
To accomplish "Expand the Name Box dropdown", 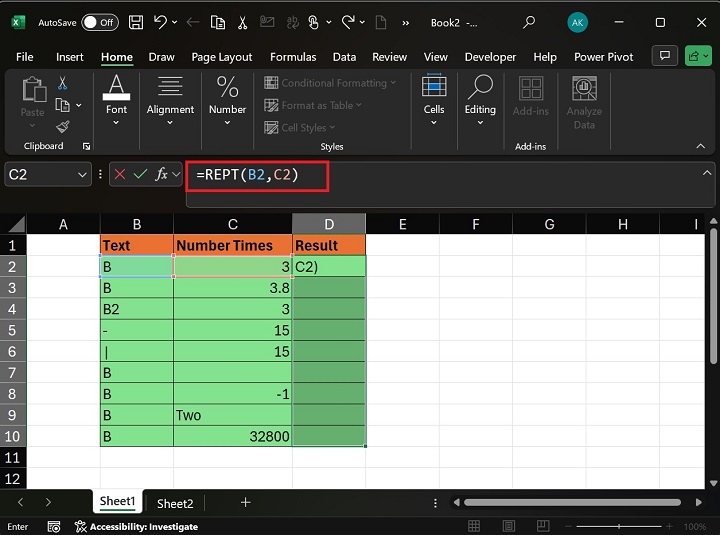I will (x=82, y=175).
